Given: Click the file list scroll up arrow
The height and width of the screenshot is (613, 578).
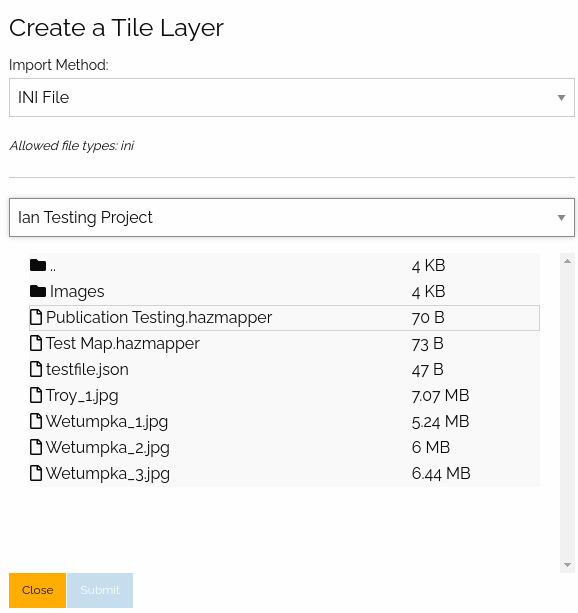Looking at the screenshot, I should coord(567,261).
